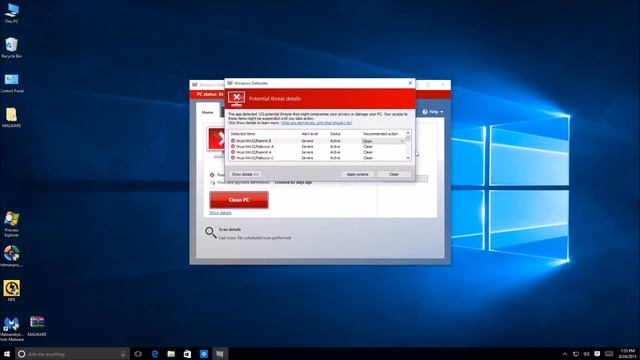This screenshot has width=640, height=360.
Task: Click the threat list scroll-down arrow
Action: click(408, 158)
